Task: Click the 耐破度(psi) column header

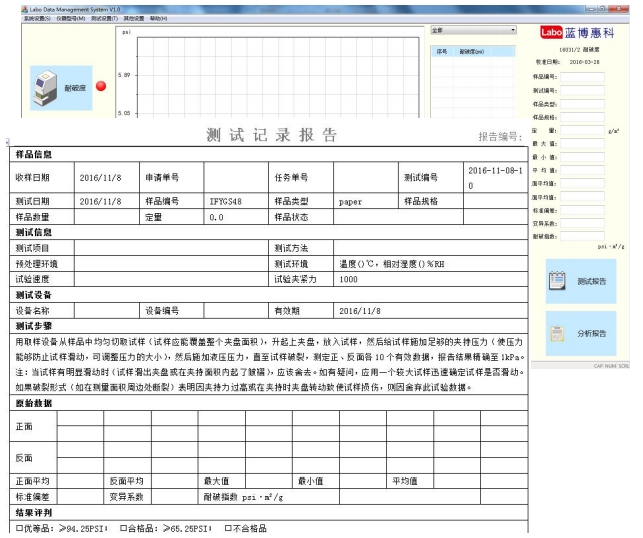Action: point(472,52)
